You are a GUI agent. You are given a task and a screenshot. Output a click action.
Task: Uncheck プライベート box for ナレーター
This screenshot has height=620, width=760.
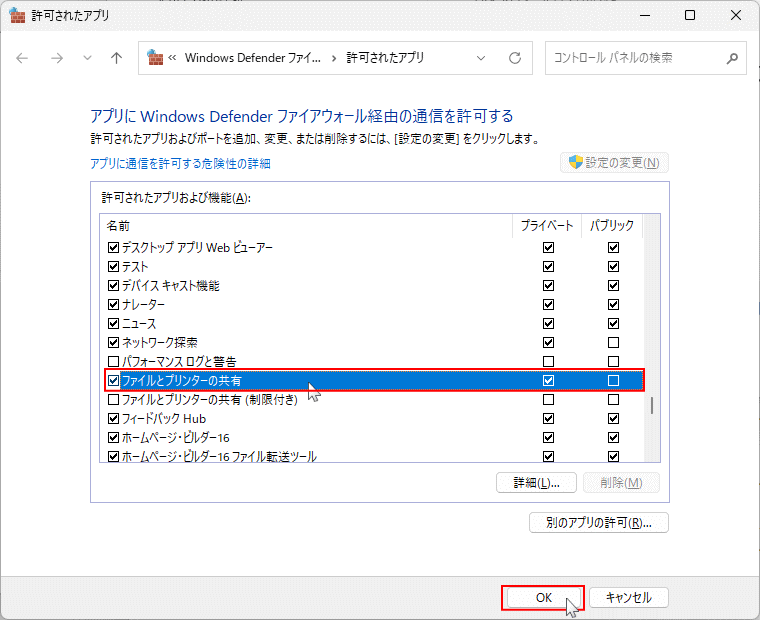549,304
